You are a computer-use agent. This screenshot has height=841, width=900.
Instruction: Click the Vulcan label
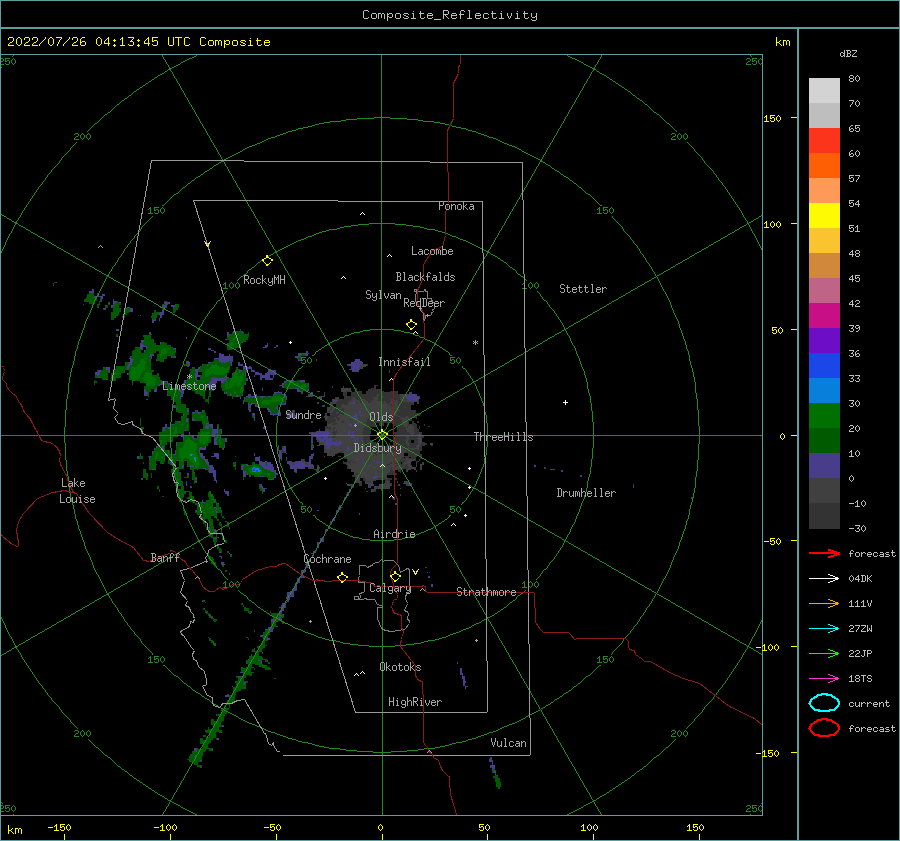(508, 743)
